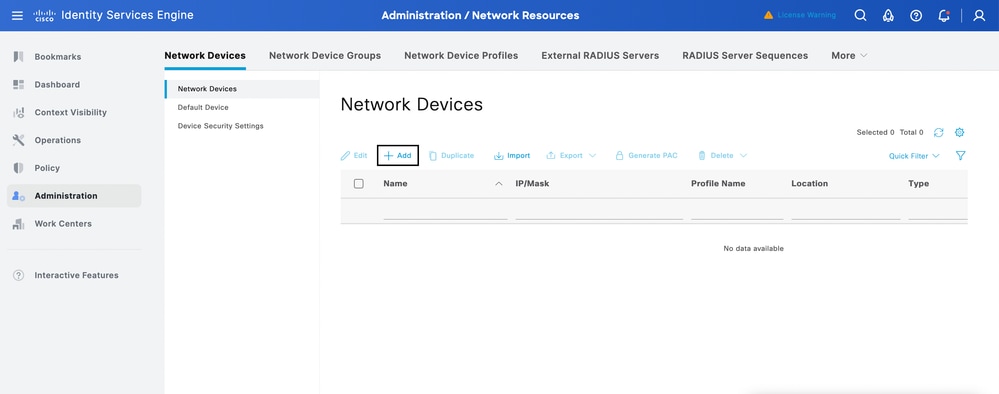Click the Duplicate copy icon
This screenshot has height=394, width=999.
pyautogui.click(x=433, y=156)
